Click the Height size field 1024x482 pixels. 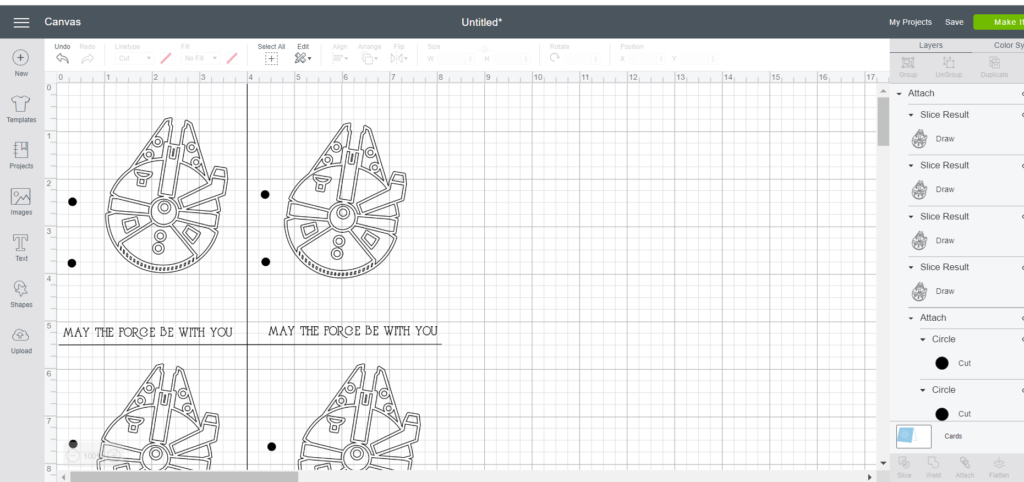click(512, 59)
